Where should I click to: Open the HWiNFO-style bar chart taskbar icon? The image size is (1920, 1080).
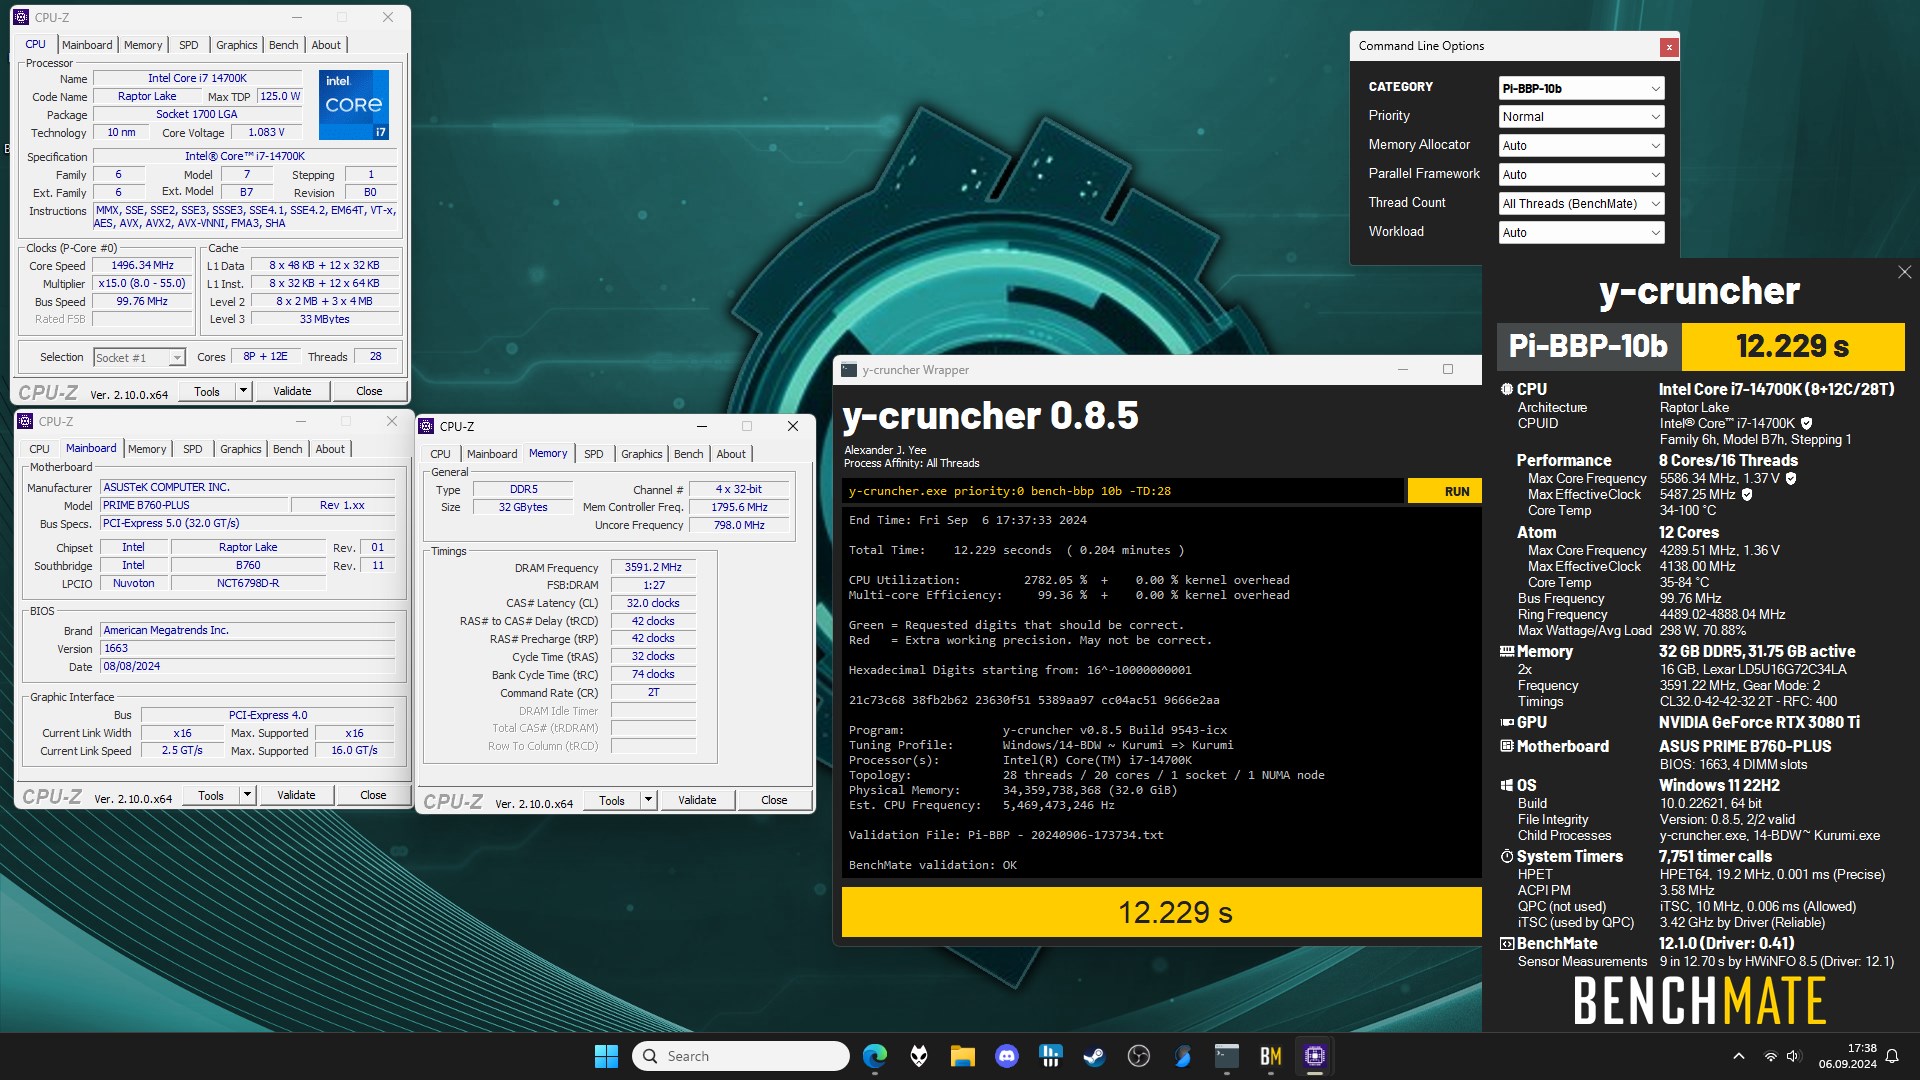(x=1050, y=1056)
